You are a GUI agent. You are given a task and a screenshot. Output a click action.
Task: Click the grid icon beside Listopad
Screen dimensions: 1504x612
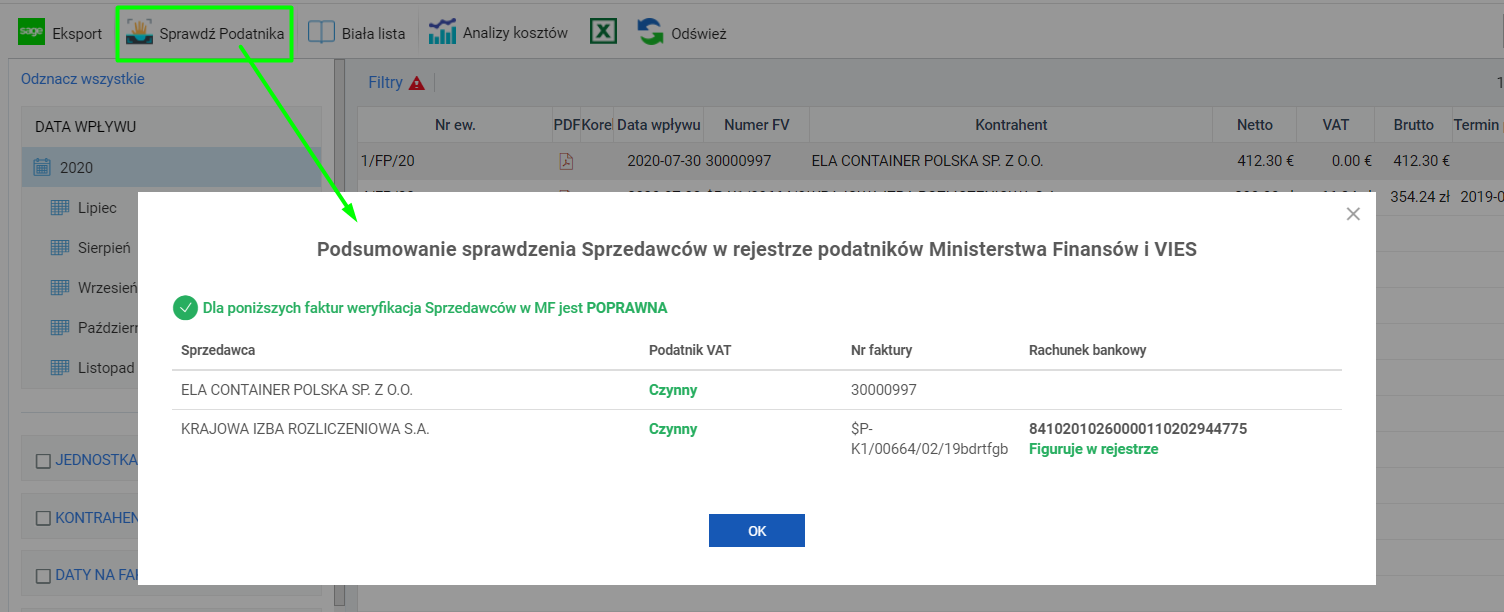59,368
